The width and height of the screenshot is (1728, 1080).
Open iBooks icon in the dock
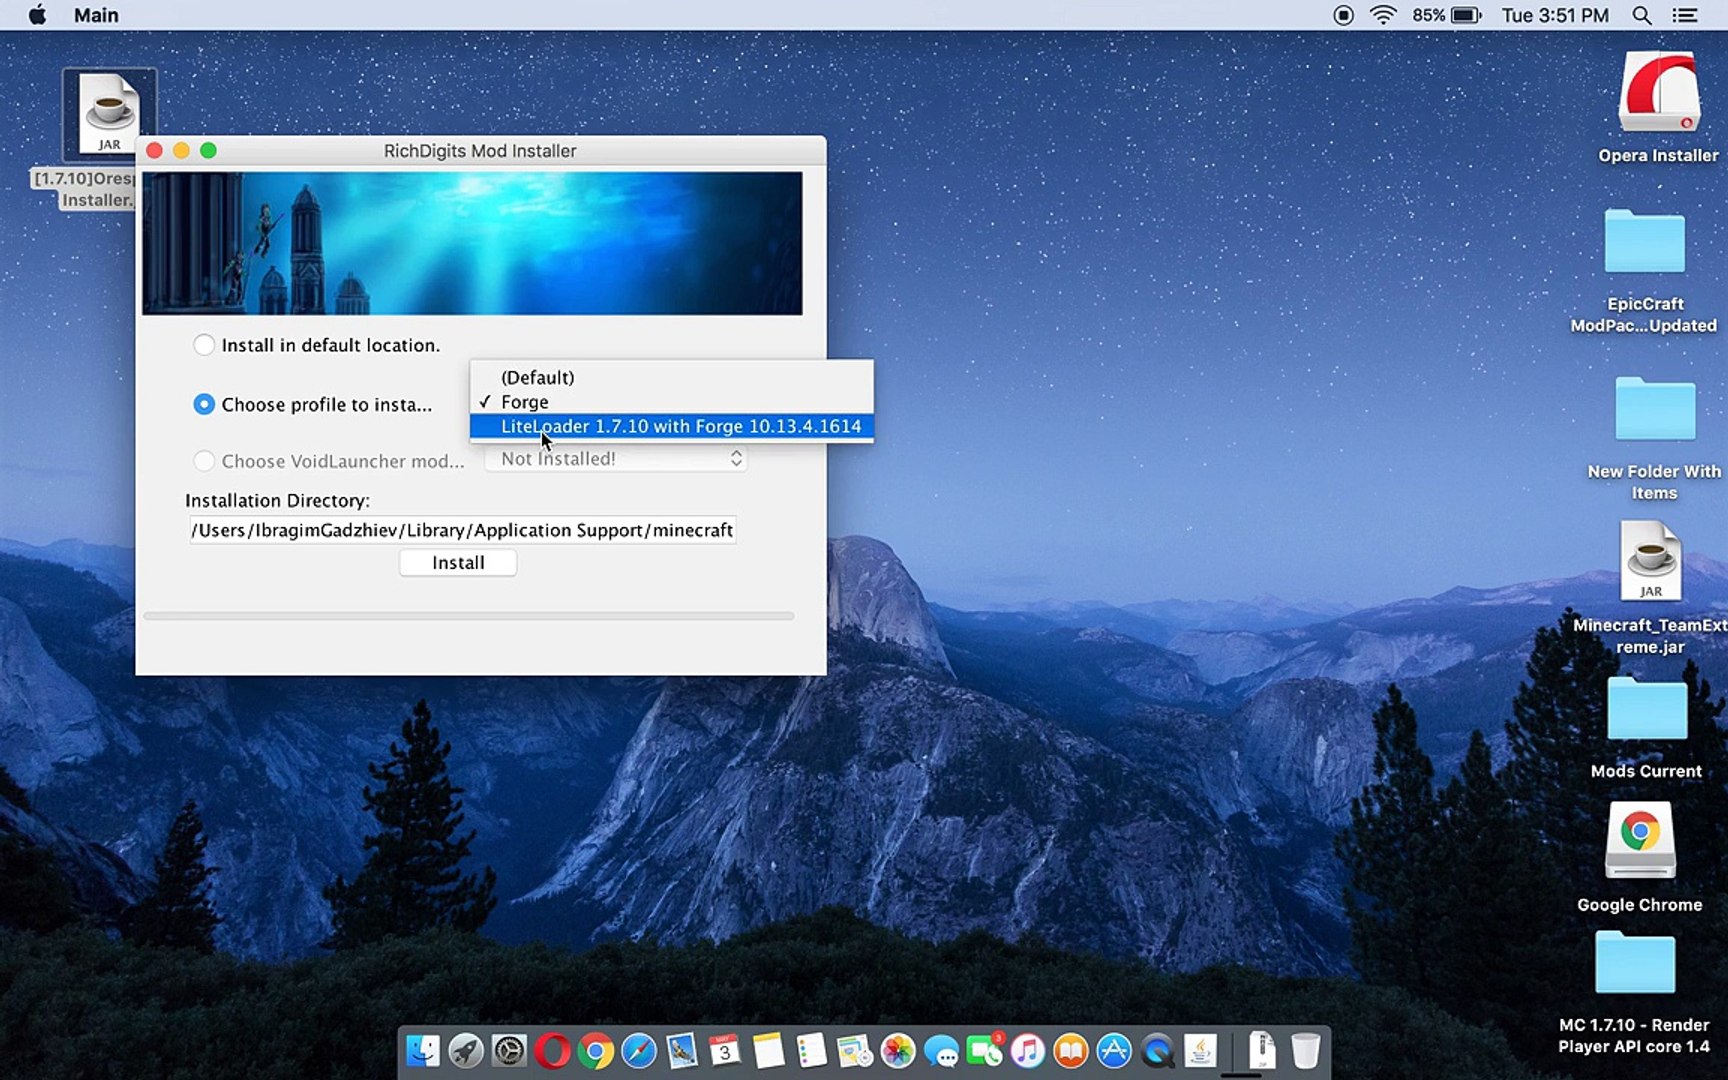click(1071, 1051)
